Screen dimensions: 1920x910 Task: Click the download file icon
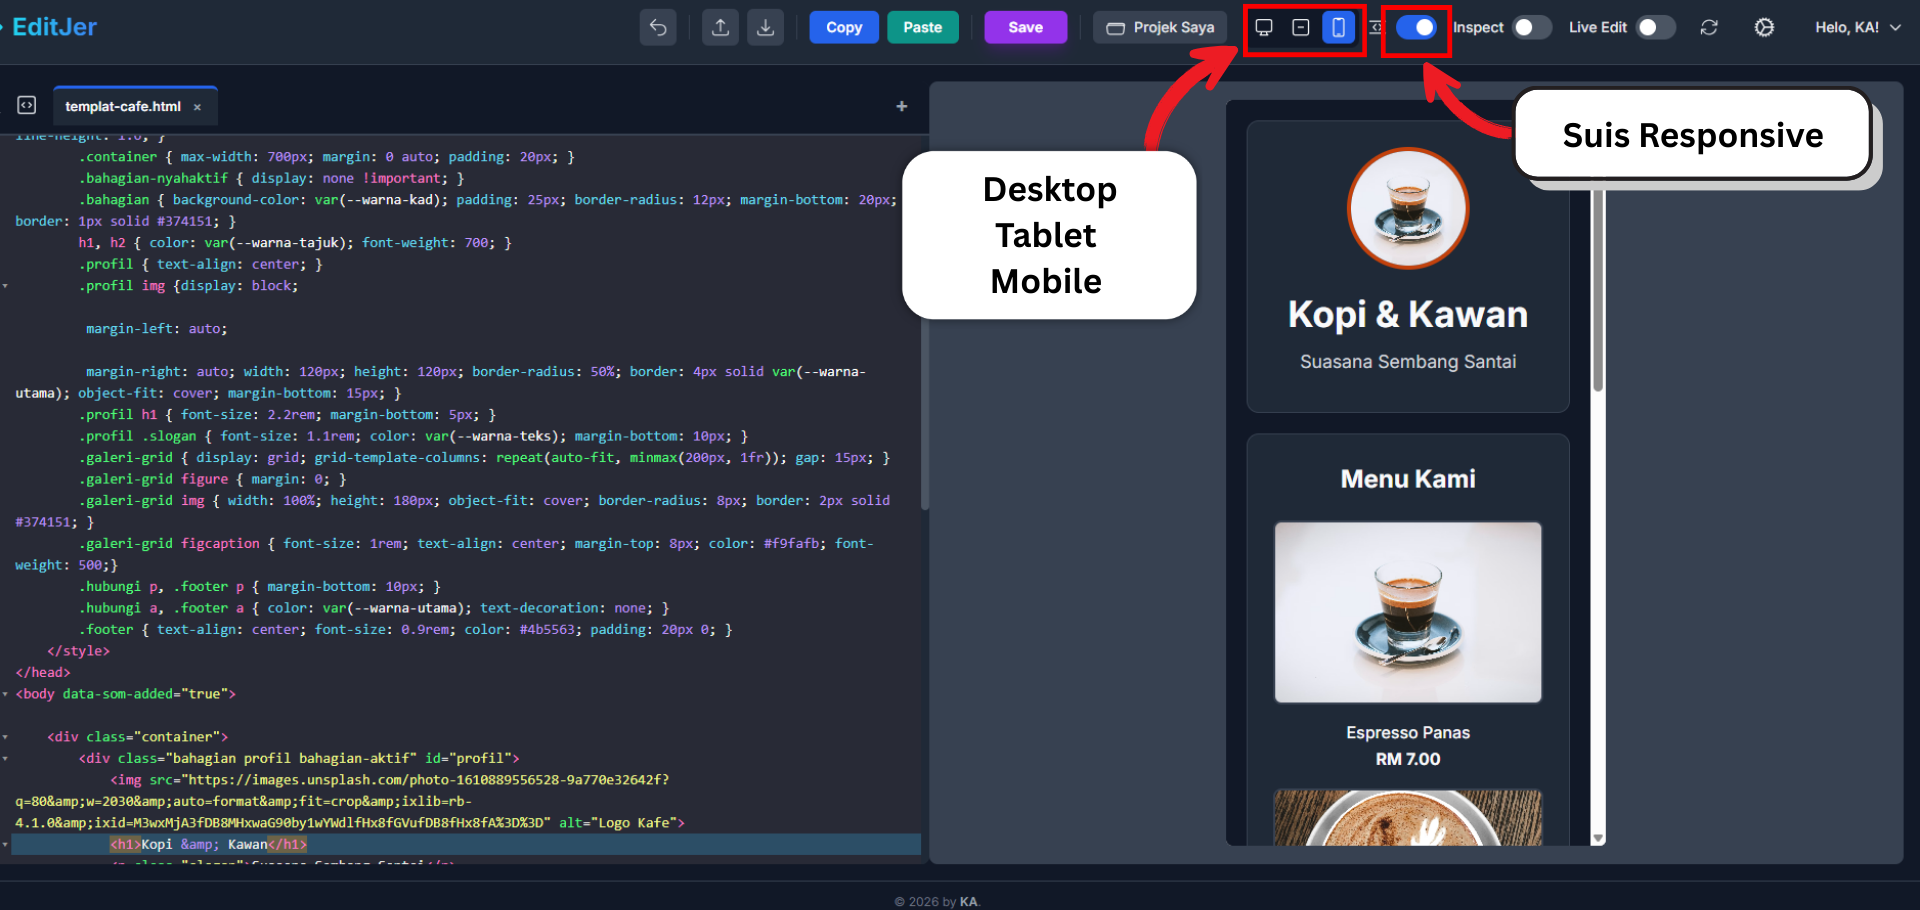coord(765,28)
